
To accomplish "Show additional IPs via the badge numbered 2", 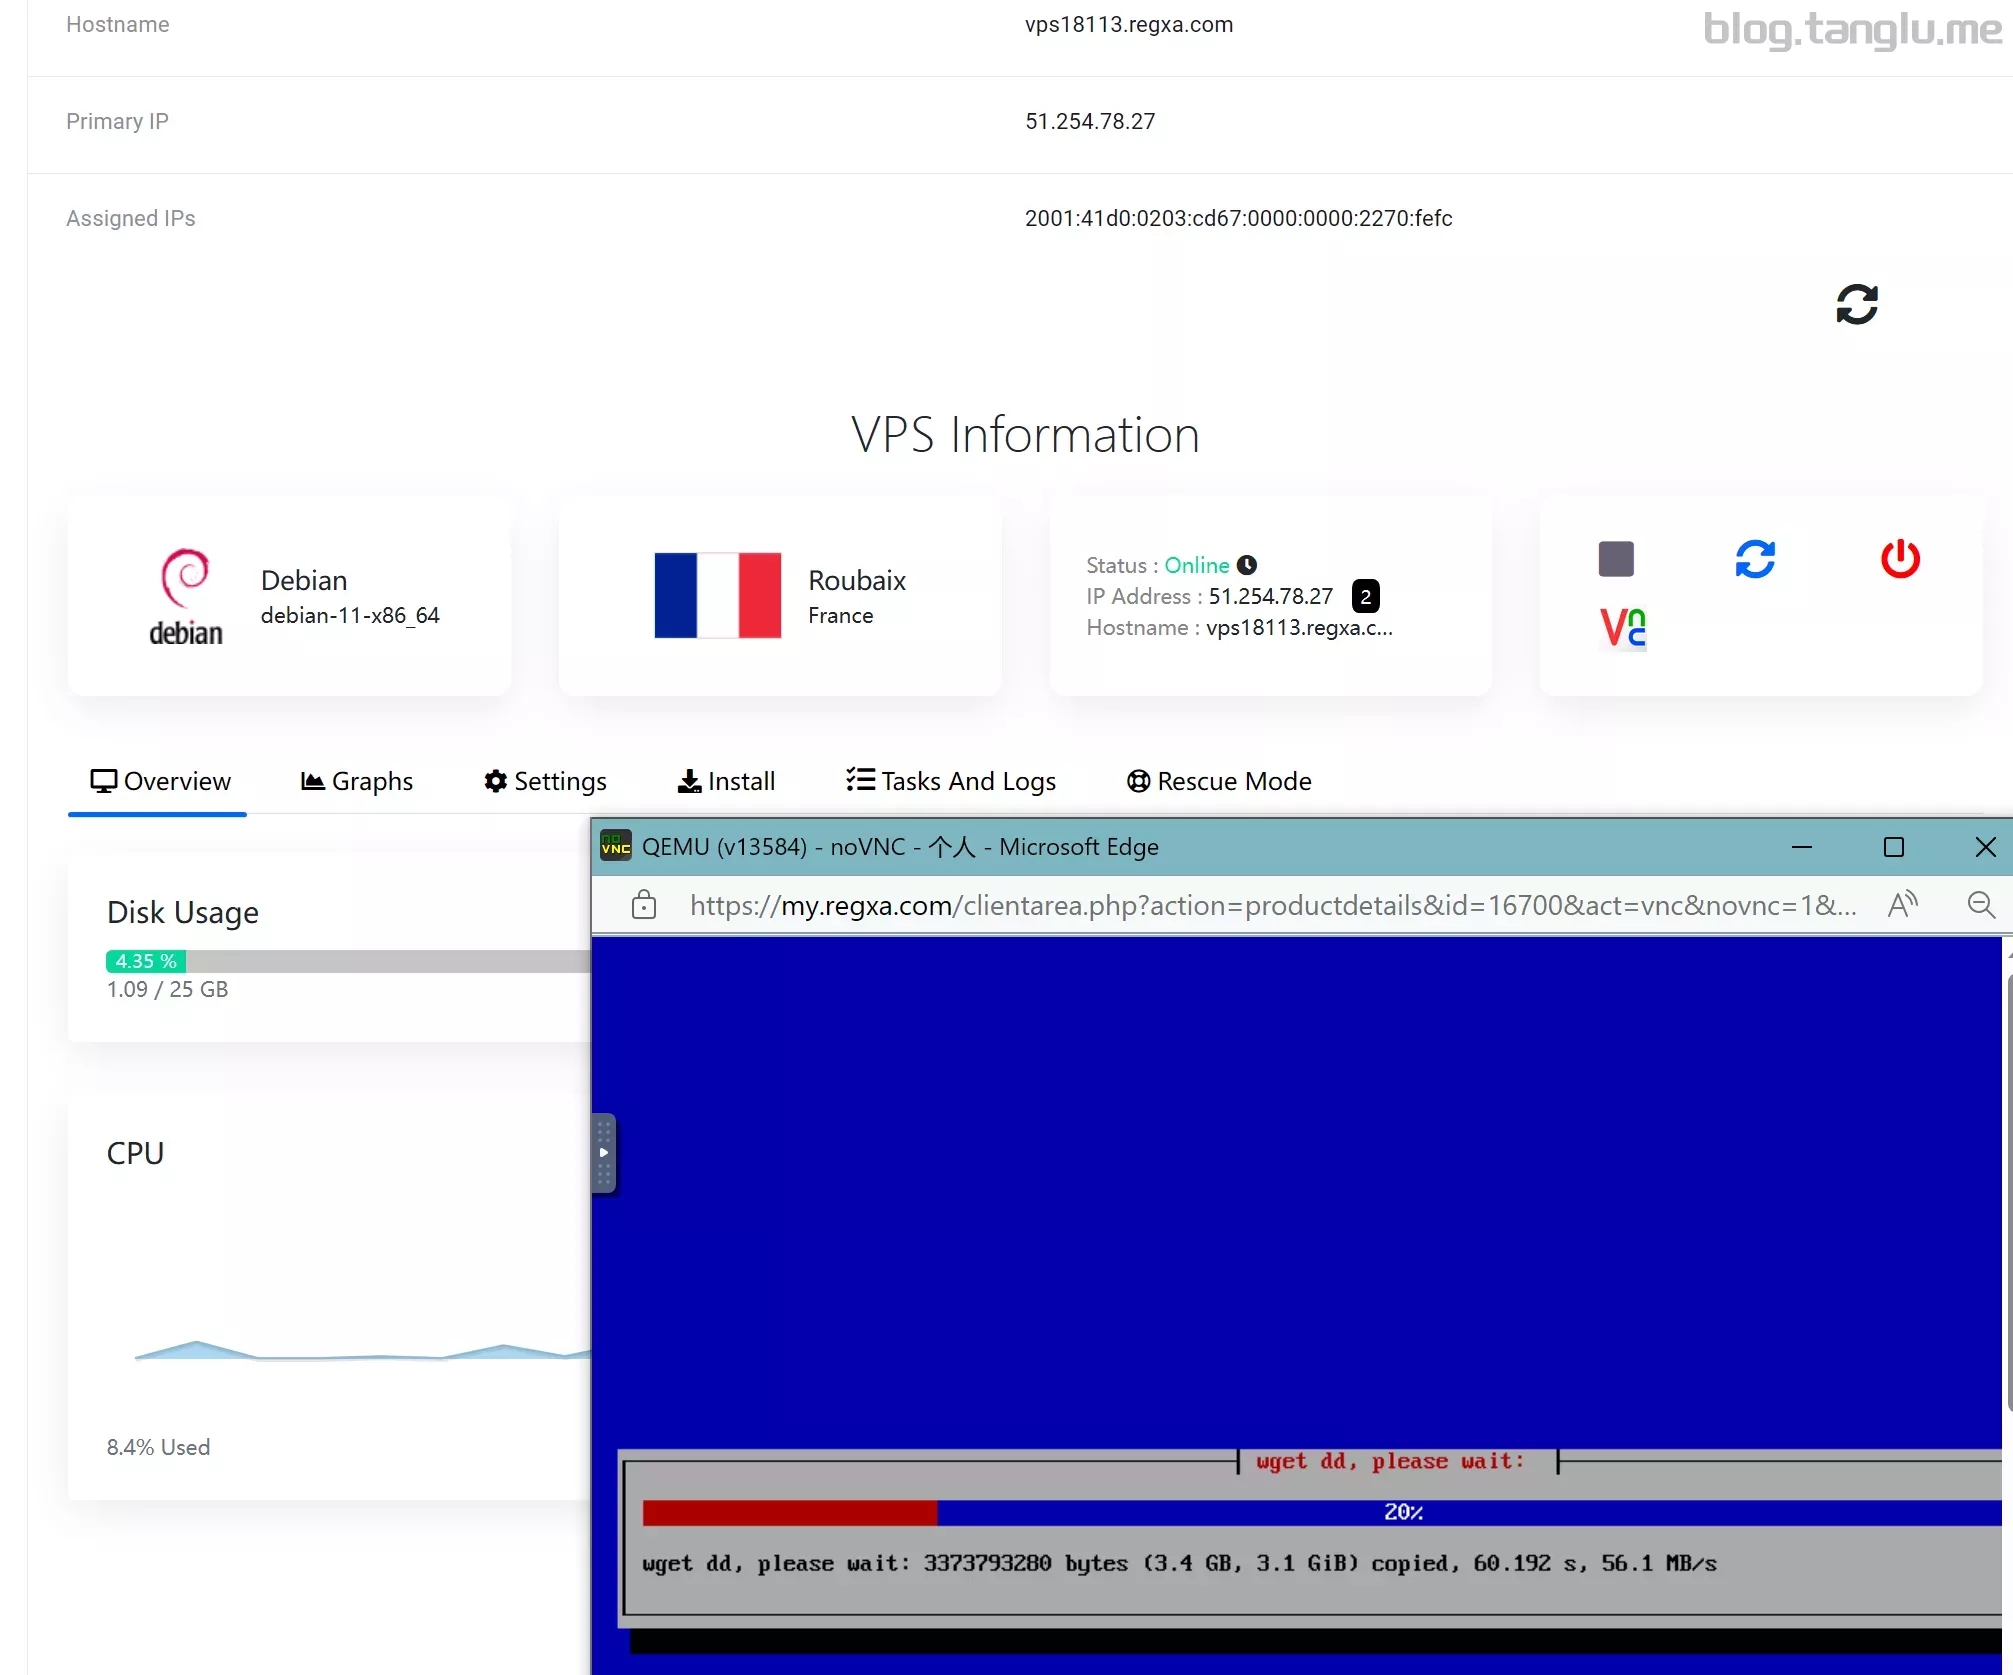I will point(1365,596).
